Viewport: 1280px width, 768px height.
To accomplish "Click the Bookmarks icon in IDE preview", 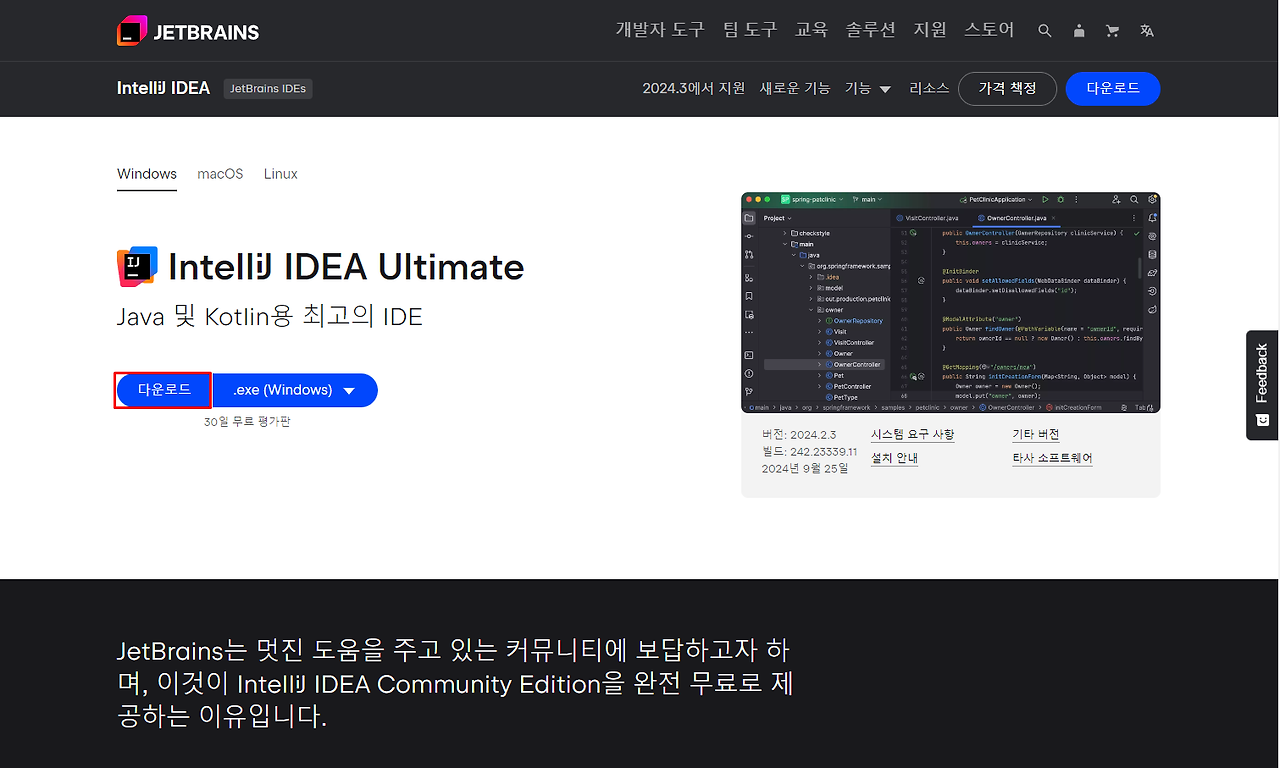I will (x=749, y=296).
